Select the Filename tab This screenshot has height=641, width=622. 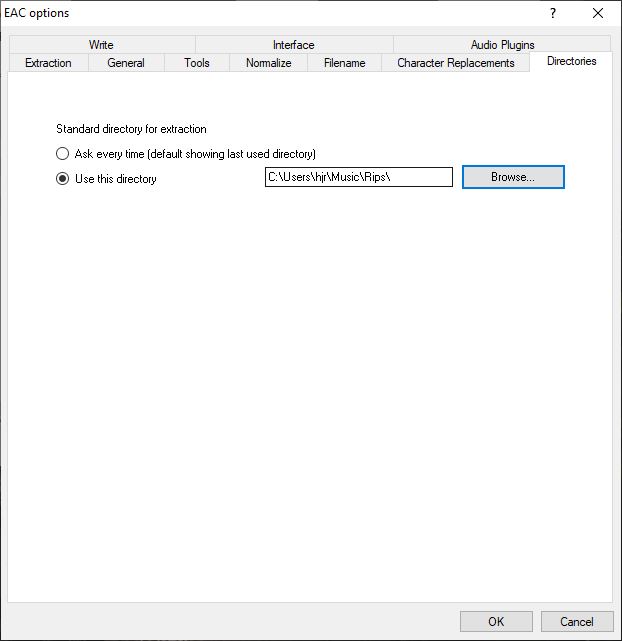[x=345, y=63]
